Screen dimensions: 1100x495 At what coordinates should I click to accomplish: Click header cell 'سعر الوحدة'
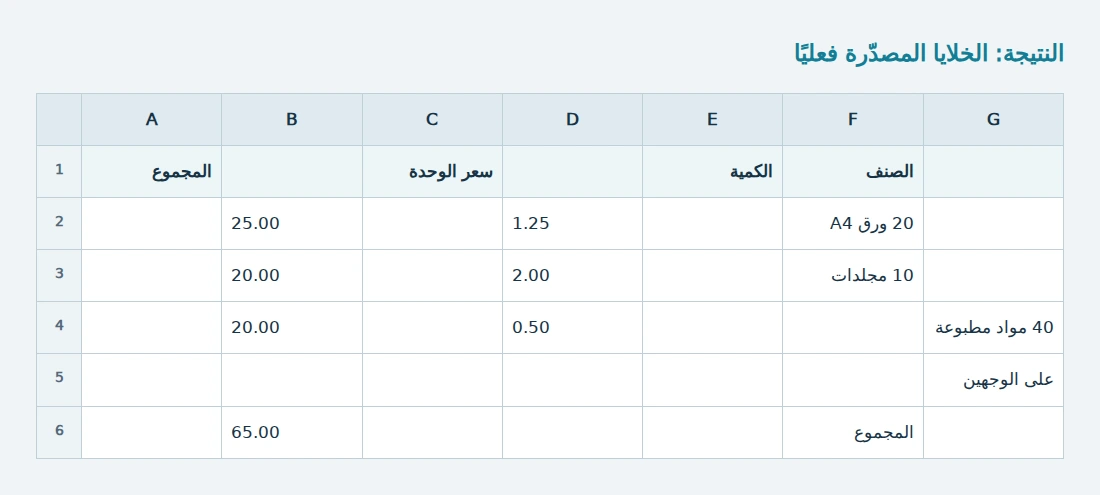[432, 172]
